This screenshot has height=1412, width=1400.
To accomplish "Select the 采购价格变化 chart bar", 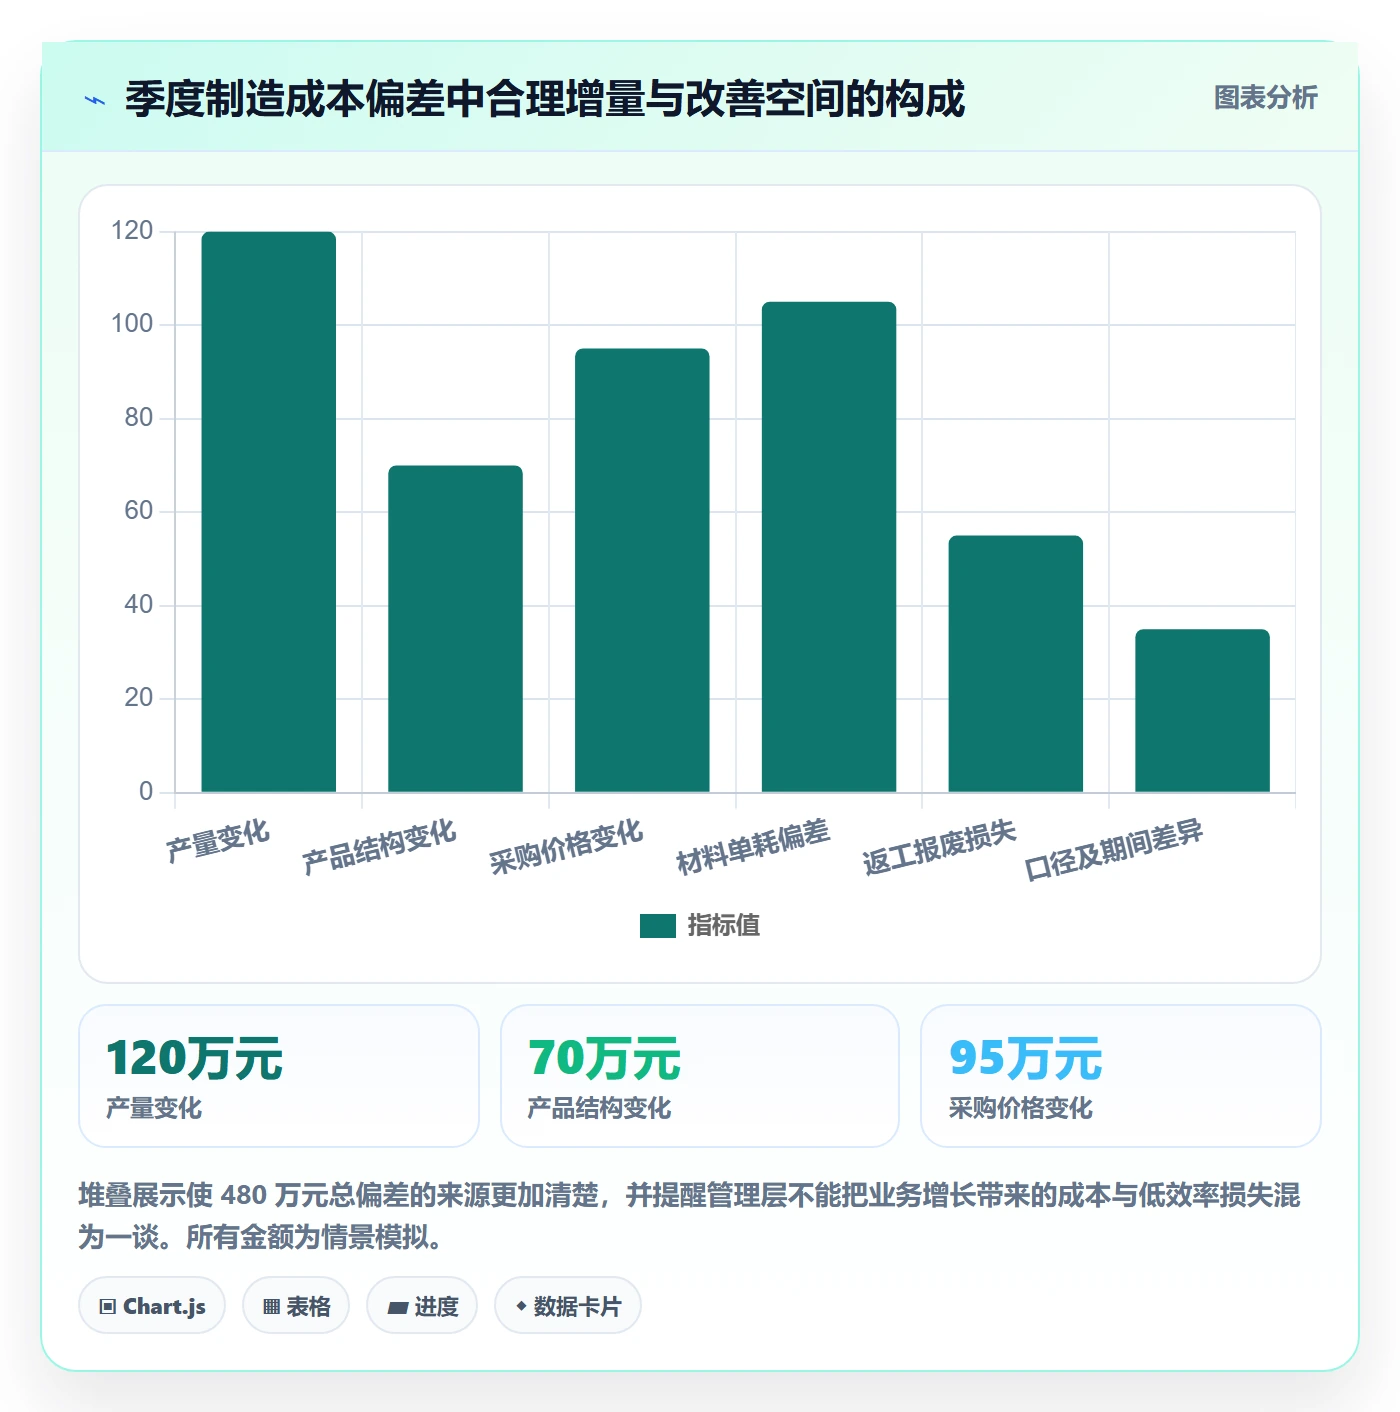I will pyautogui.click(x=642, y=571).
